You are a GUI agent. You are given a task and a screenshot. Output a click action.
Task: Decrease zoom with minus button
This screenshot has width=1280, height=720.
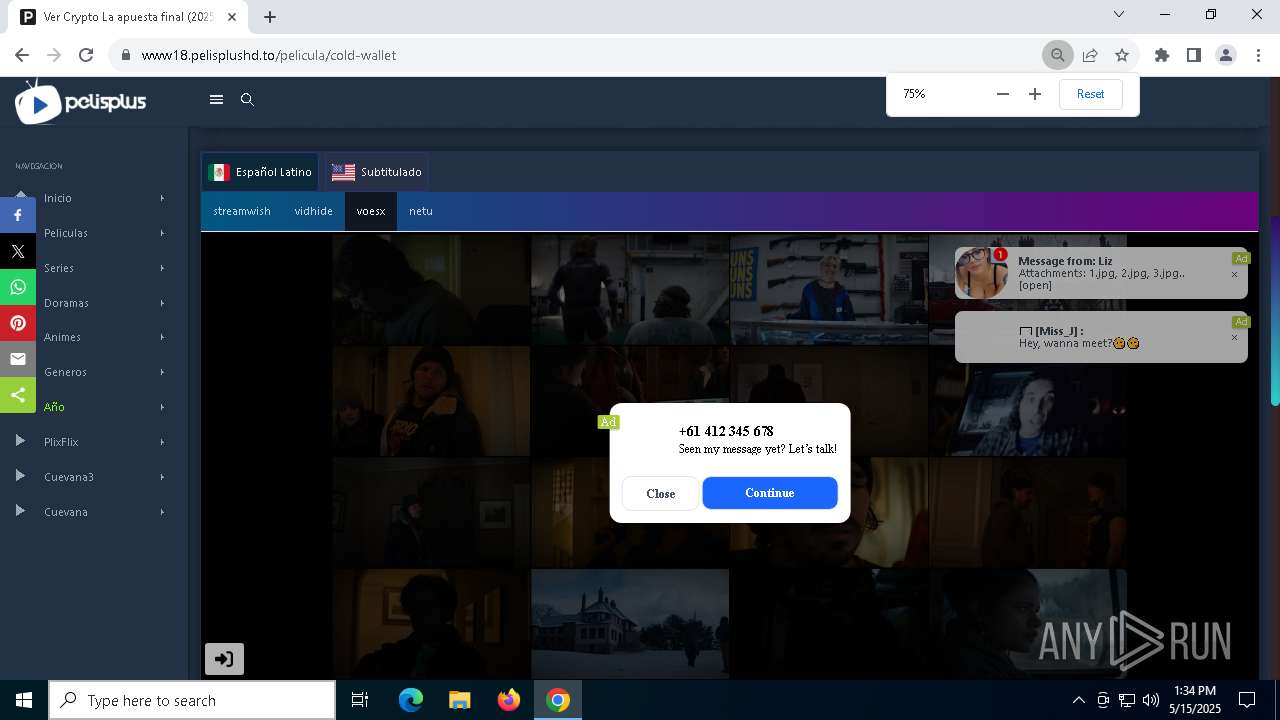(x=1003, y=94)
